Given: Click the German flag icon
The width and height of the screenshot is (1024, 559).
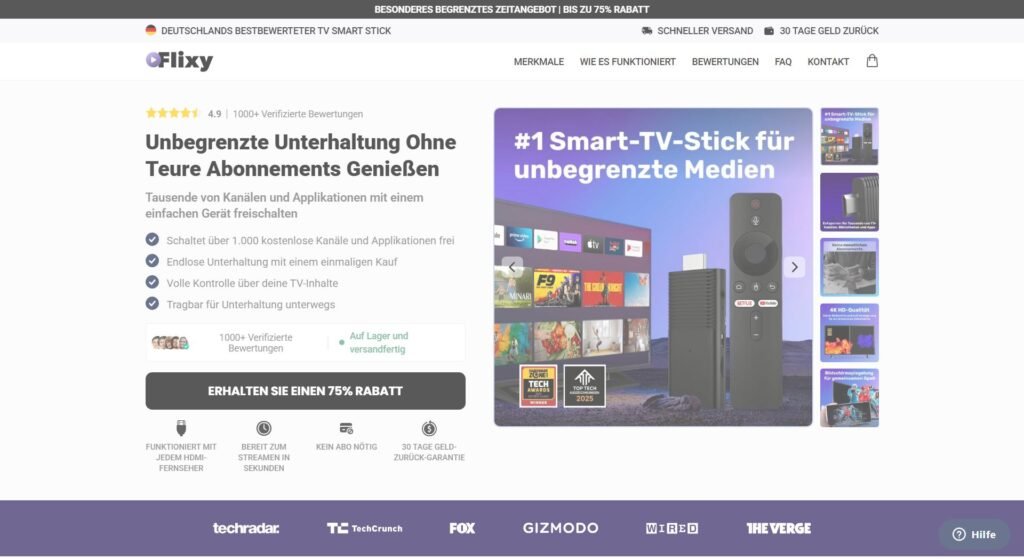Looking at the screenshot, I should (151, 30).
